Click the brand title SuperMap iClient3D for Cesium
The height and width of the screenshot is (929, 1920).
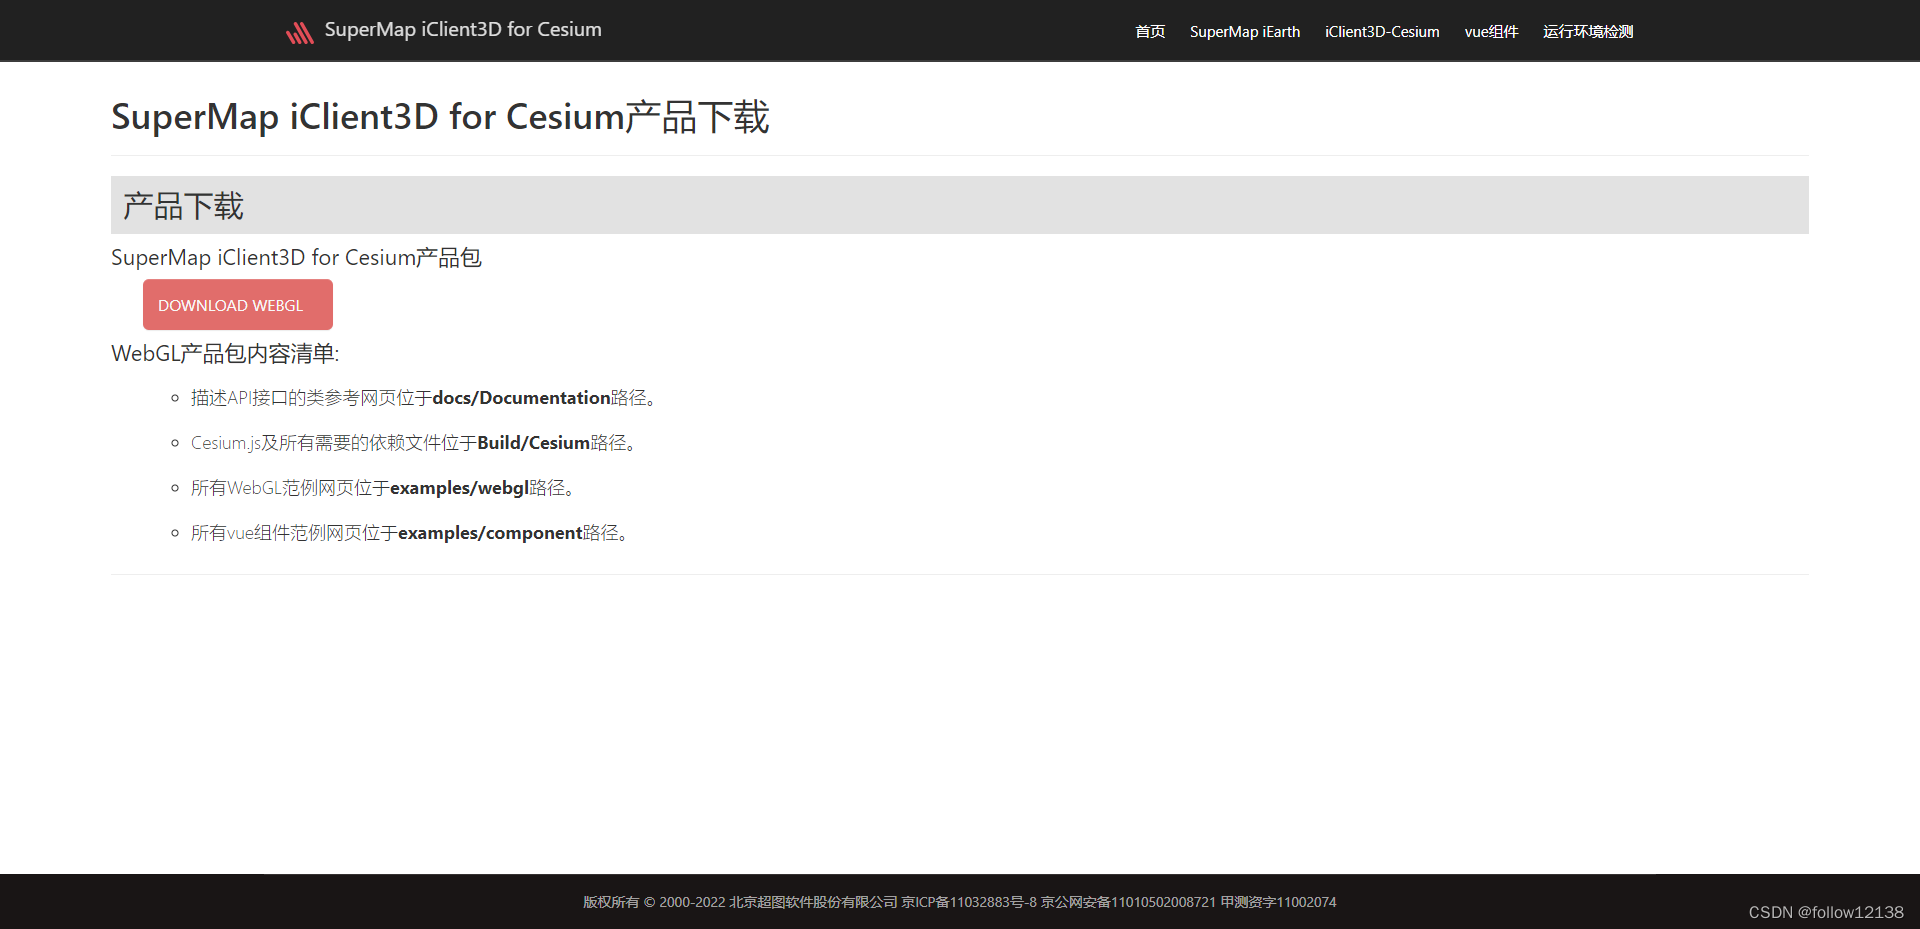pyautogui.click(x=462, y=29)
